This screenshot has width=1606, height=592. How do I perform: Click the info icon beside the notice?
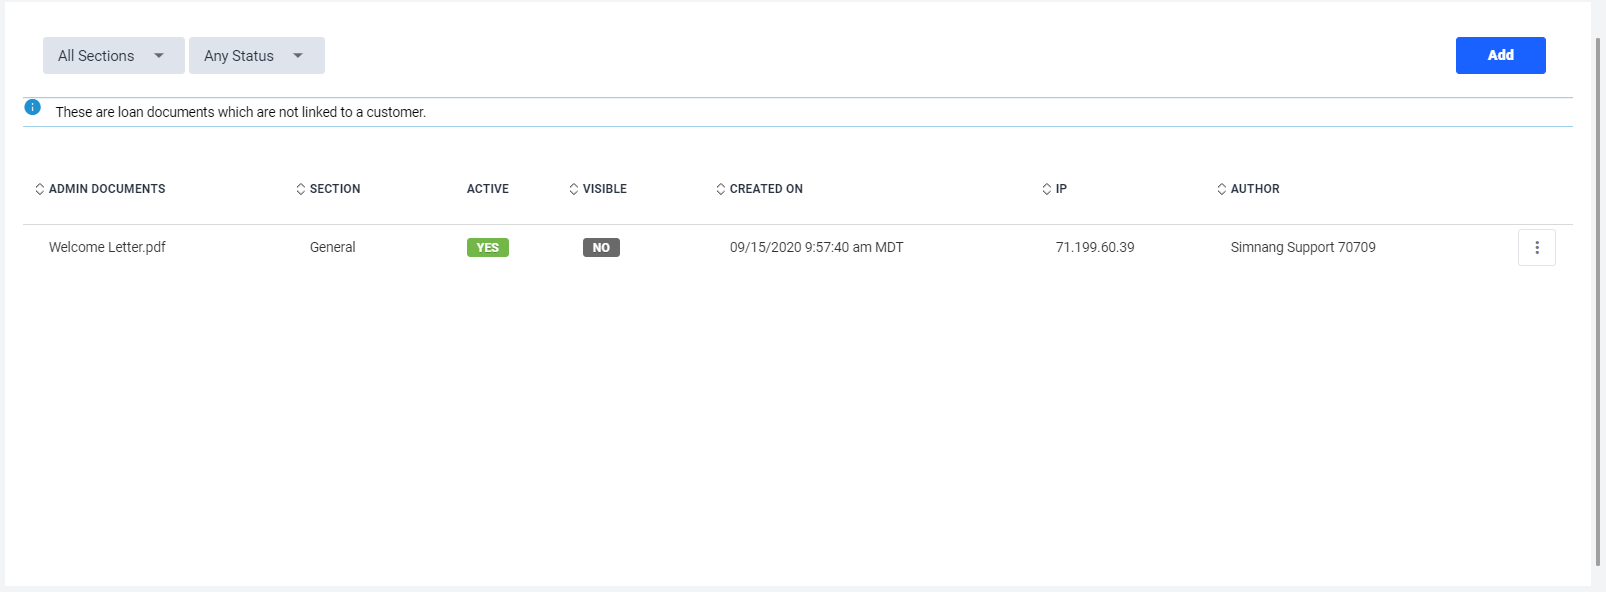[x=33, y=107]
